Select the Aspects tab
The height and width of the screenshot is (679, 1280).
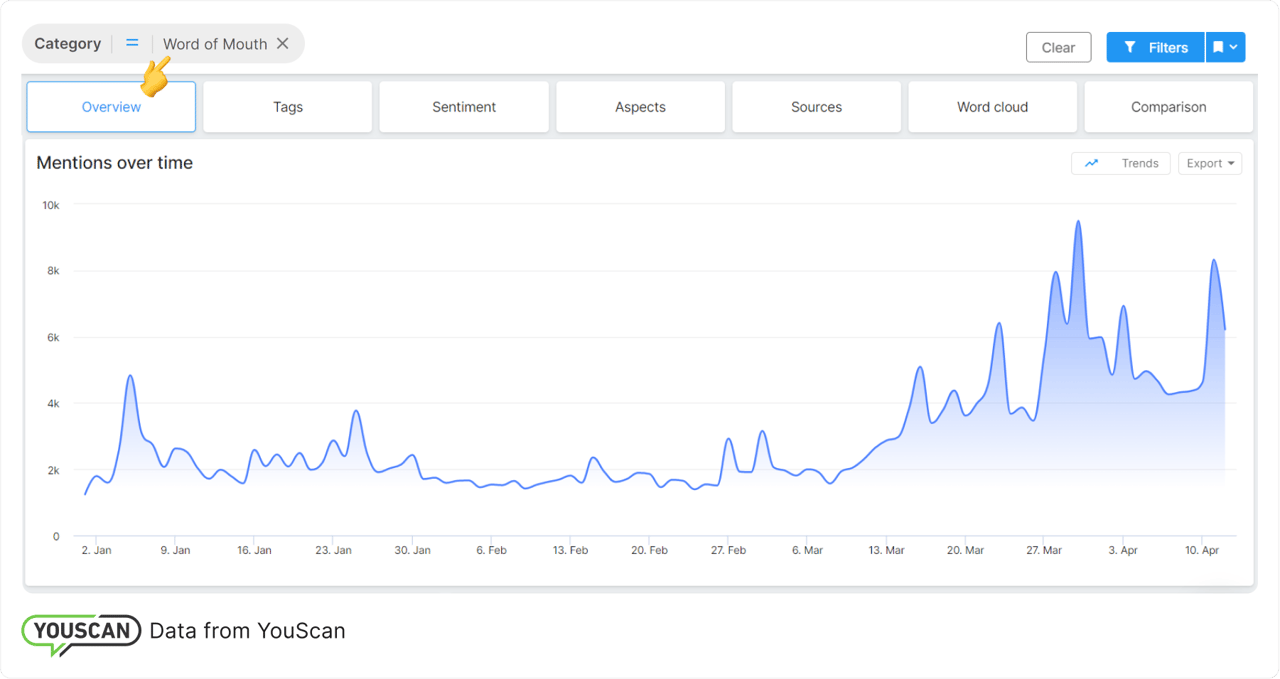click(x=640, y=107)
